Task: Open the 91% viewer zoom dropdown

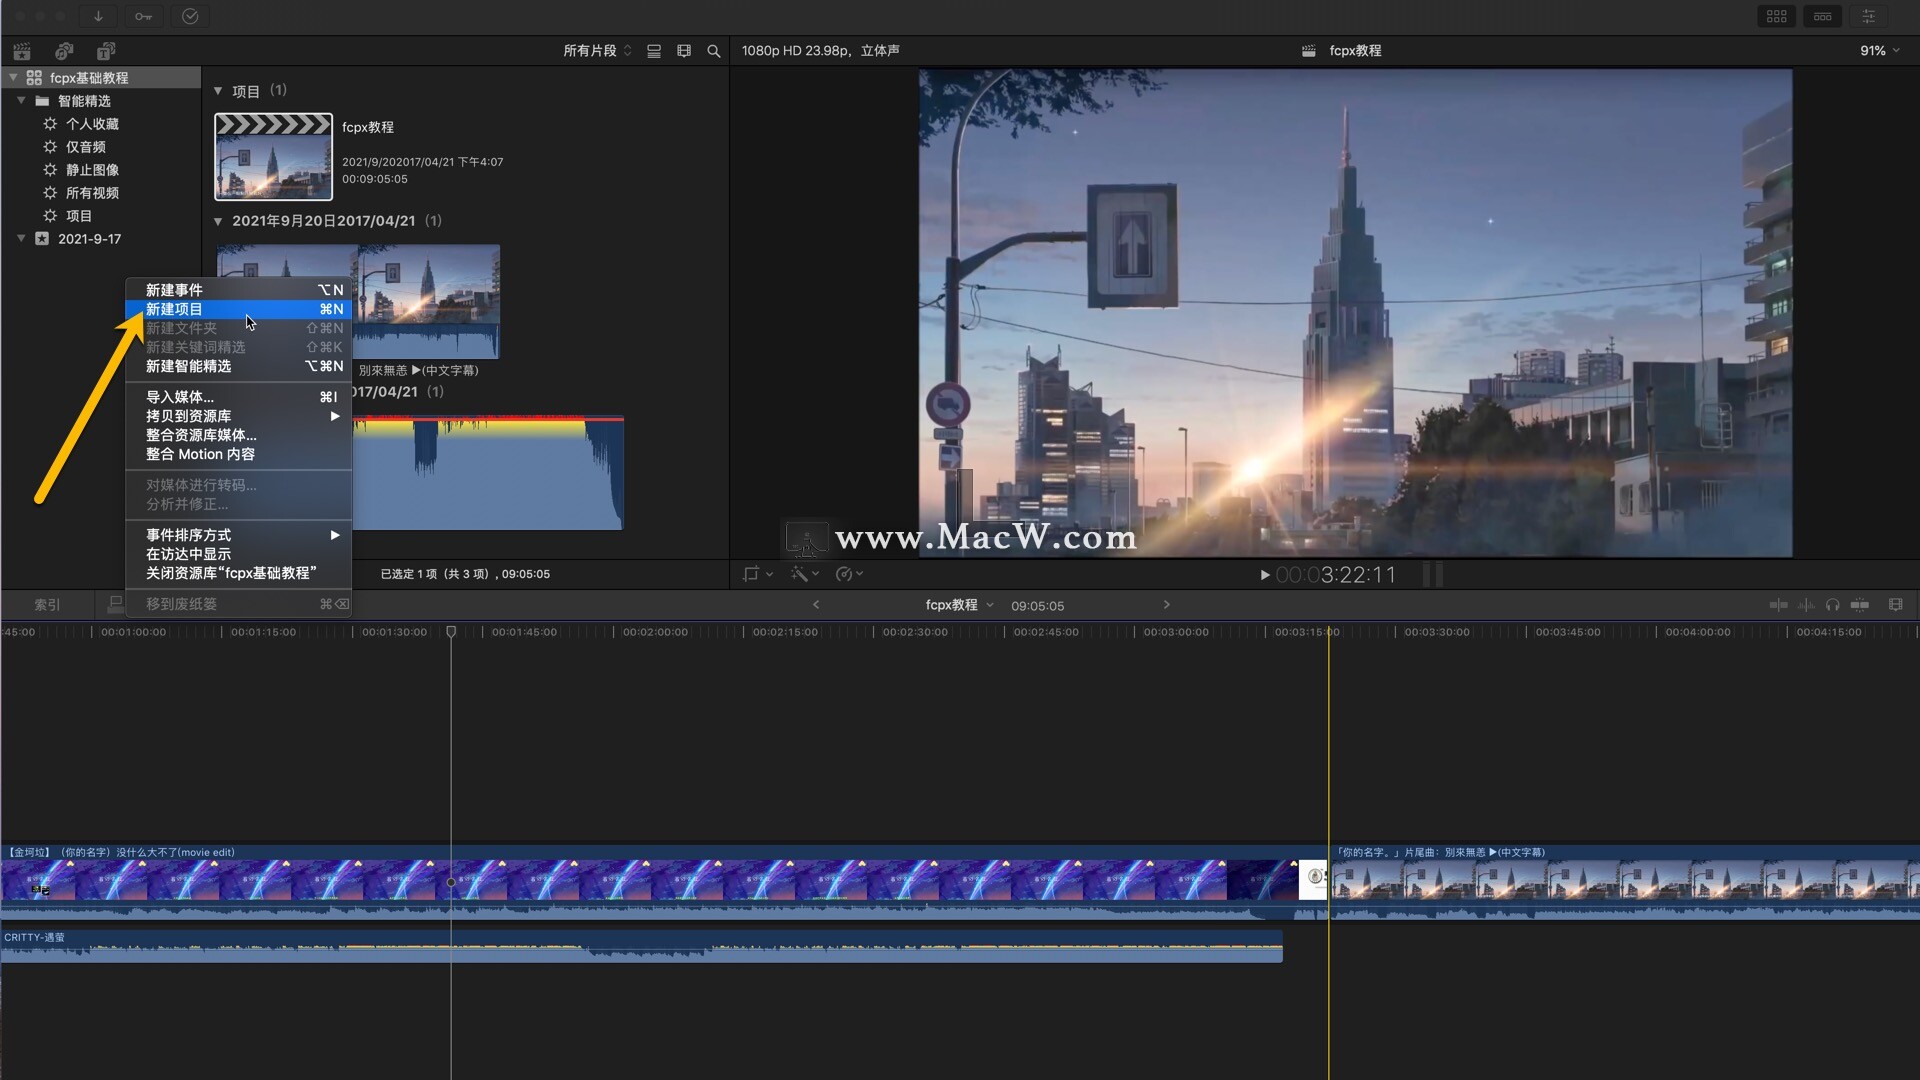Action: point(1879,51)
